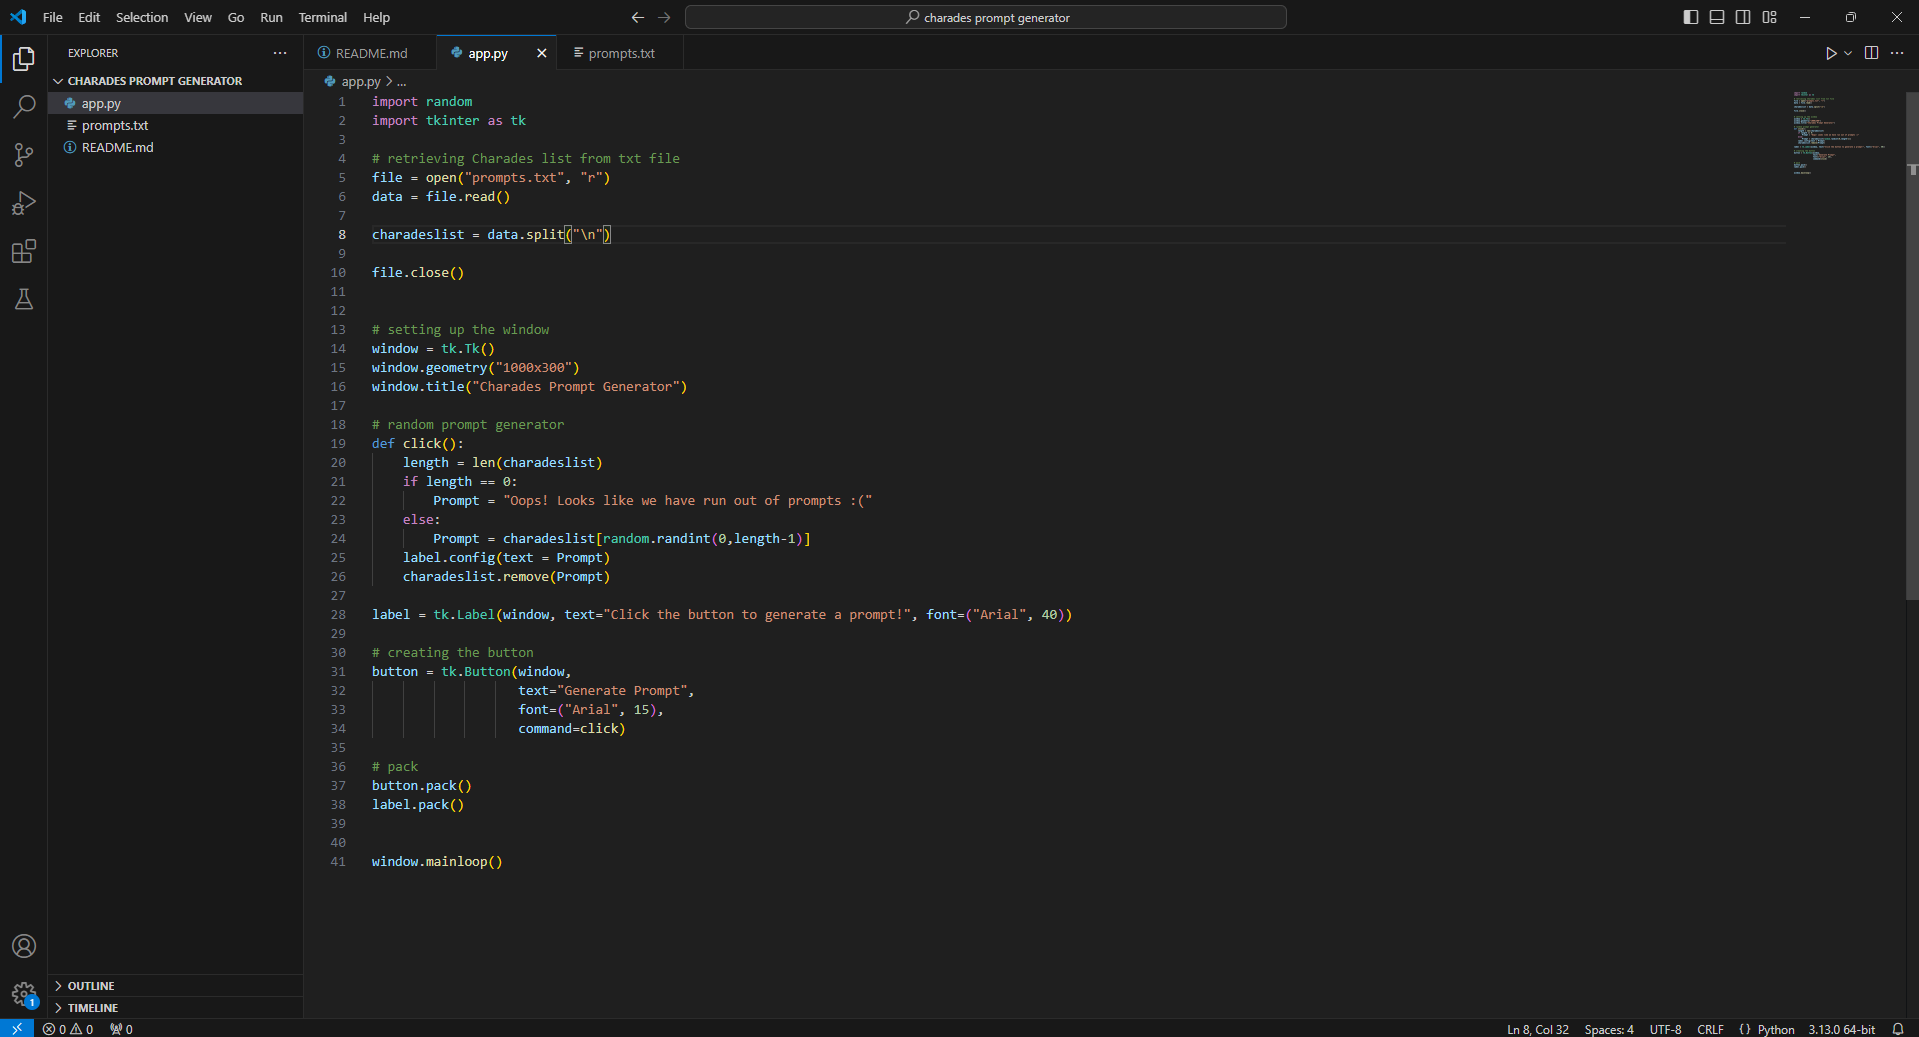Open the Accounts menu icon
Viewport: 1919px width, 1037px height.
point(24,946)
